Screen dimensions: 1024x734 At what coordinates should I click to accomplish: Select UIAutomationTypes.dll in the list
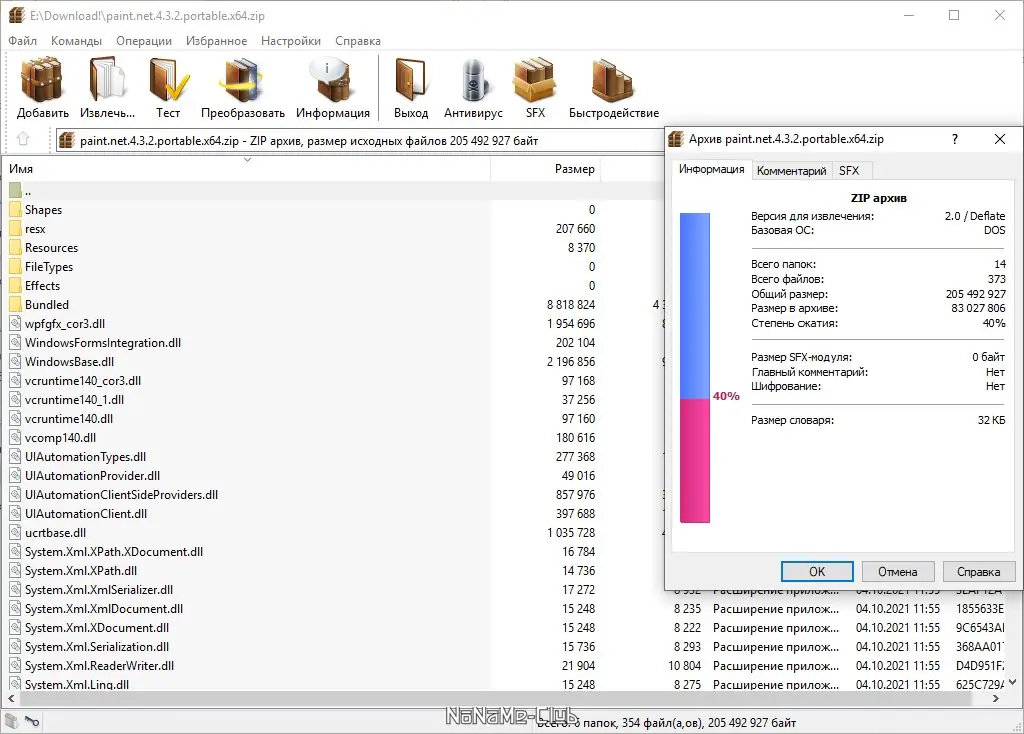pyautogui.click(x=85, y=456)
